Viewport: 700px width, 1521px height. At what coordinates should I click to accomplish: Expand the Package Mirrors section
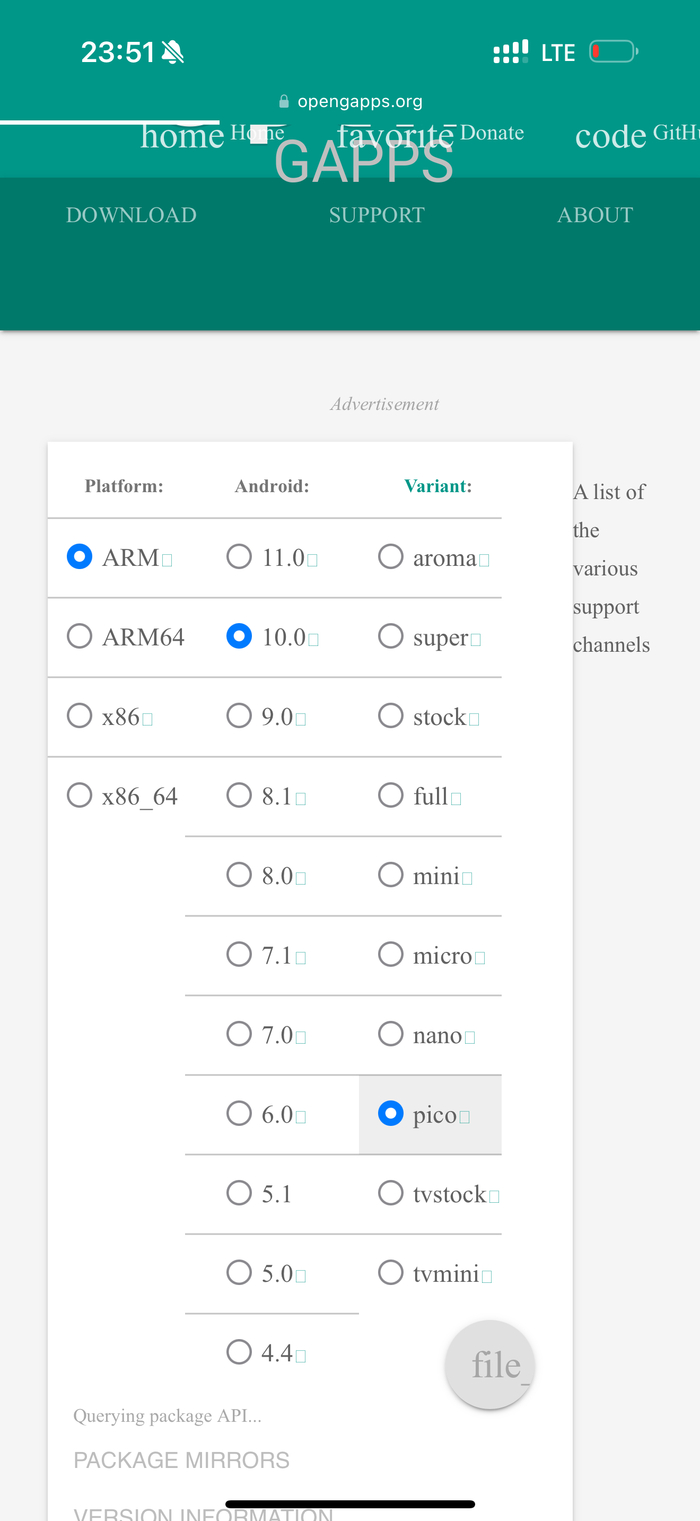click(181, 1460)
